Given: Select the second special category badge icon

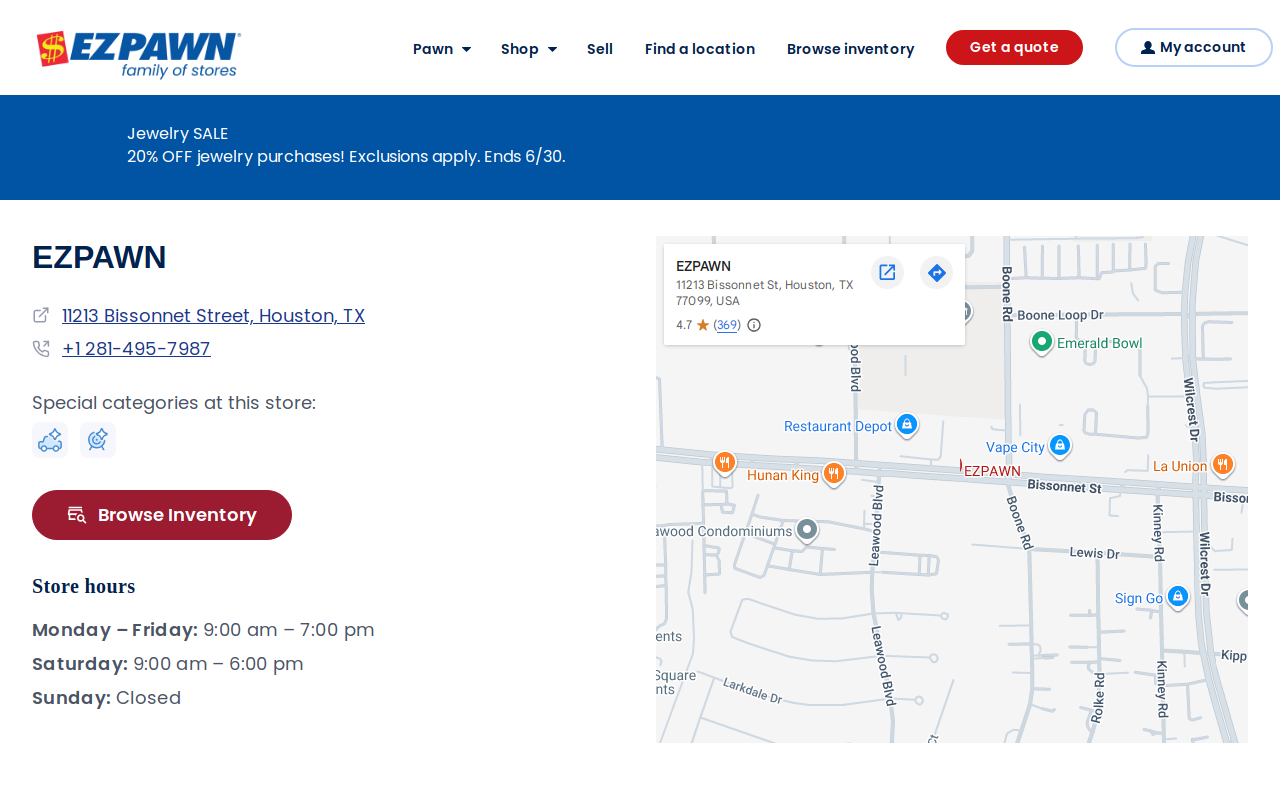Looking at the screenshot, I should (x=98, y=440).
